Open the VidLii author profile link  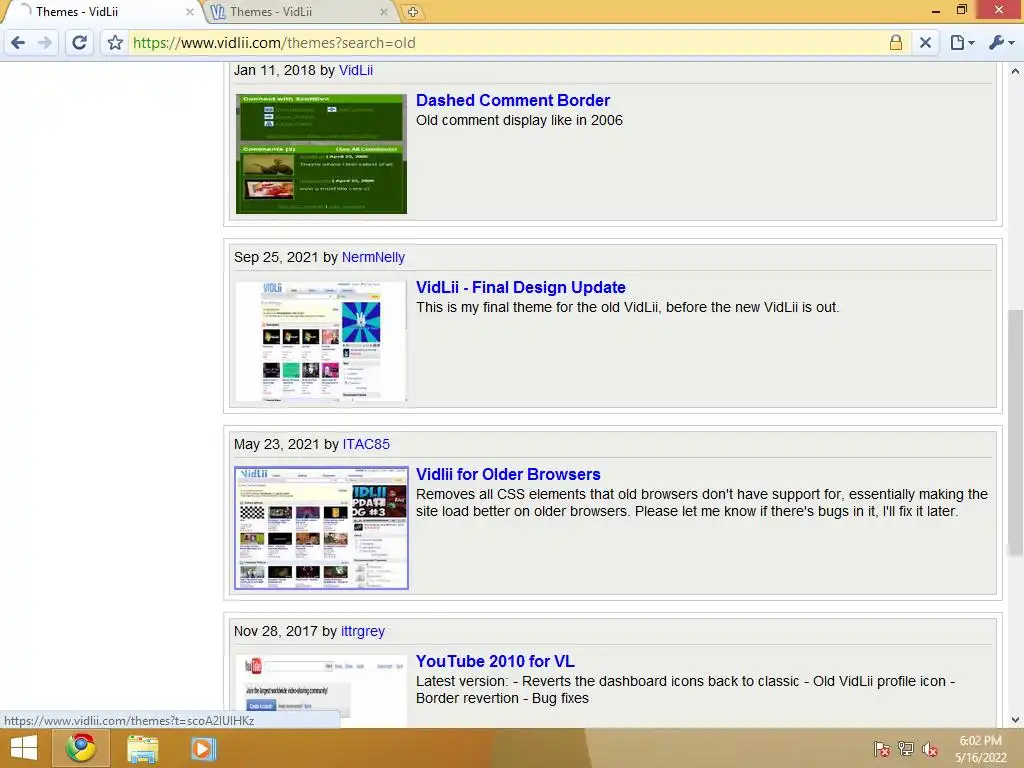tap(356, 71)
